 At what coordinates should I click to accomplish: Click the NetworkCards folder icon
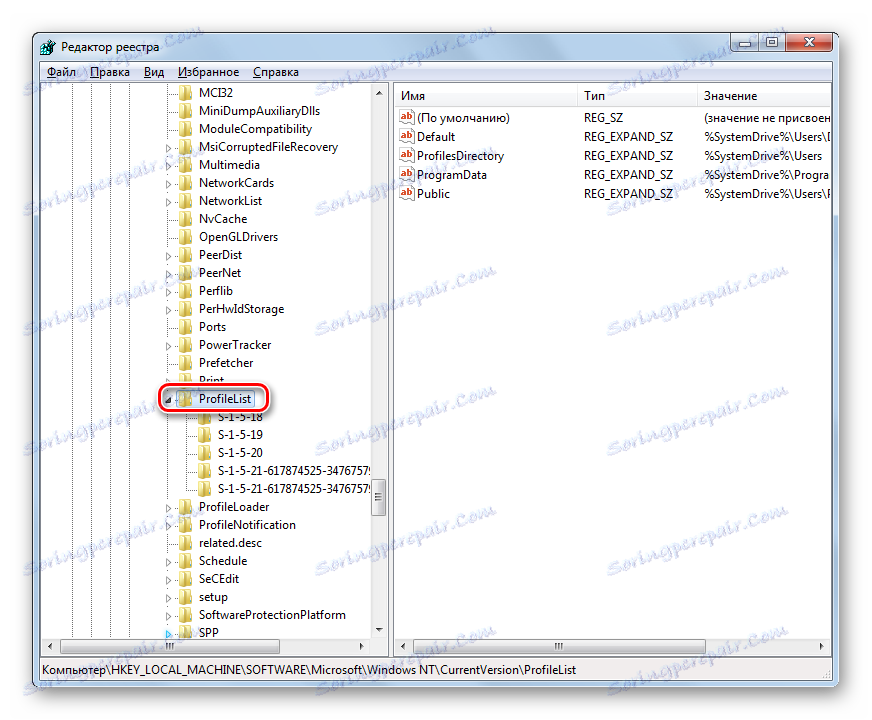[x=186, y=183]
